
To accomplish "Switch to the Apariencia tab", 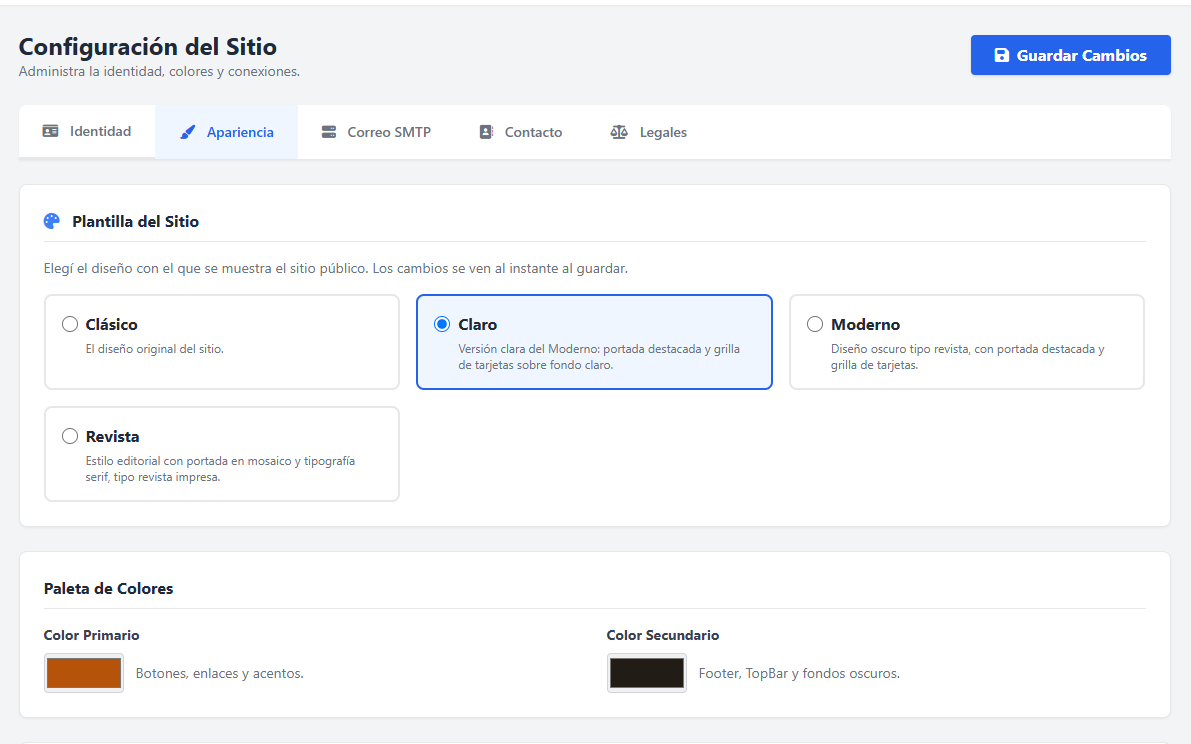I will tap(226, 132).
